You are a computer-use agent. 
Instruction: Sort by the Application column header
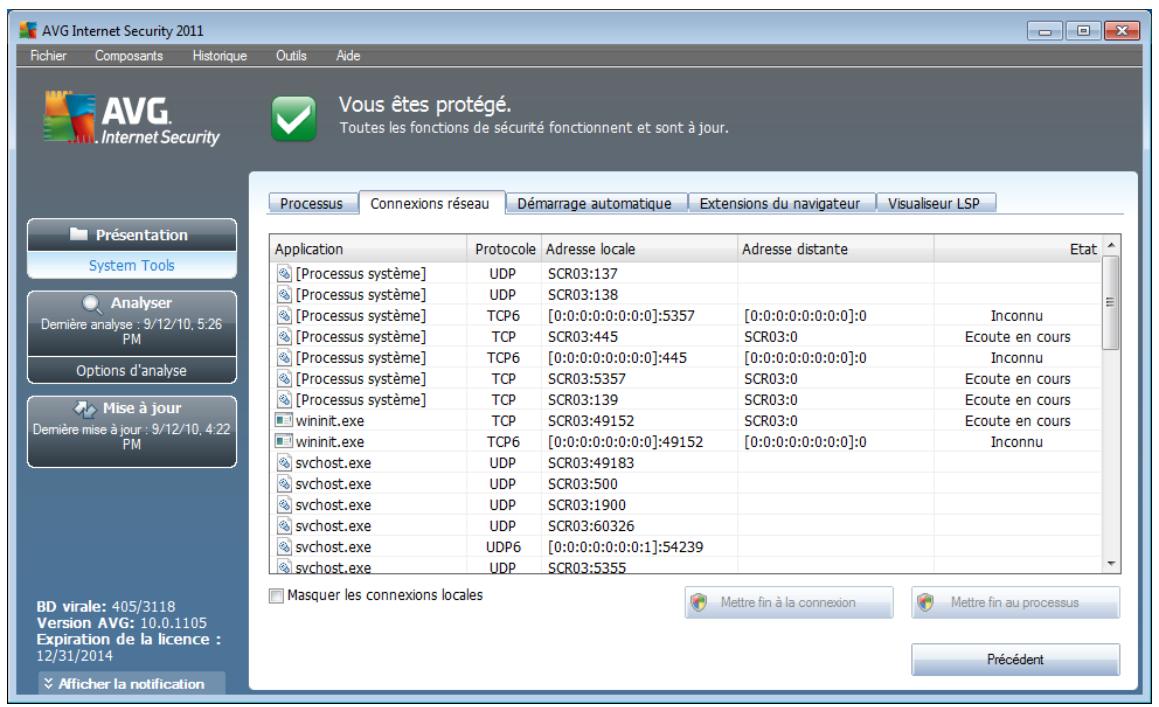click(x=368, y=249)
